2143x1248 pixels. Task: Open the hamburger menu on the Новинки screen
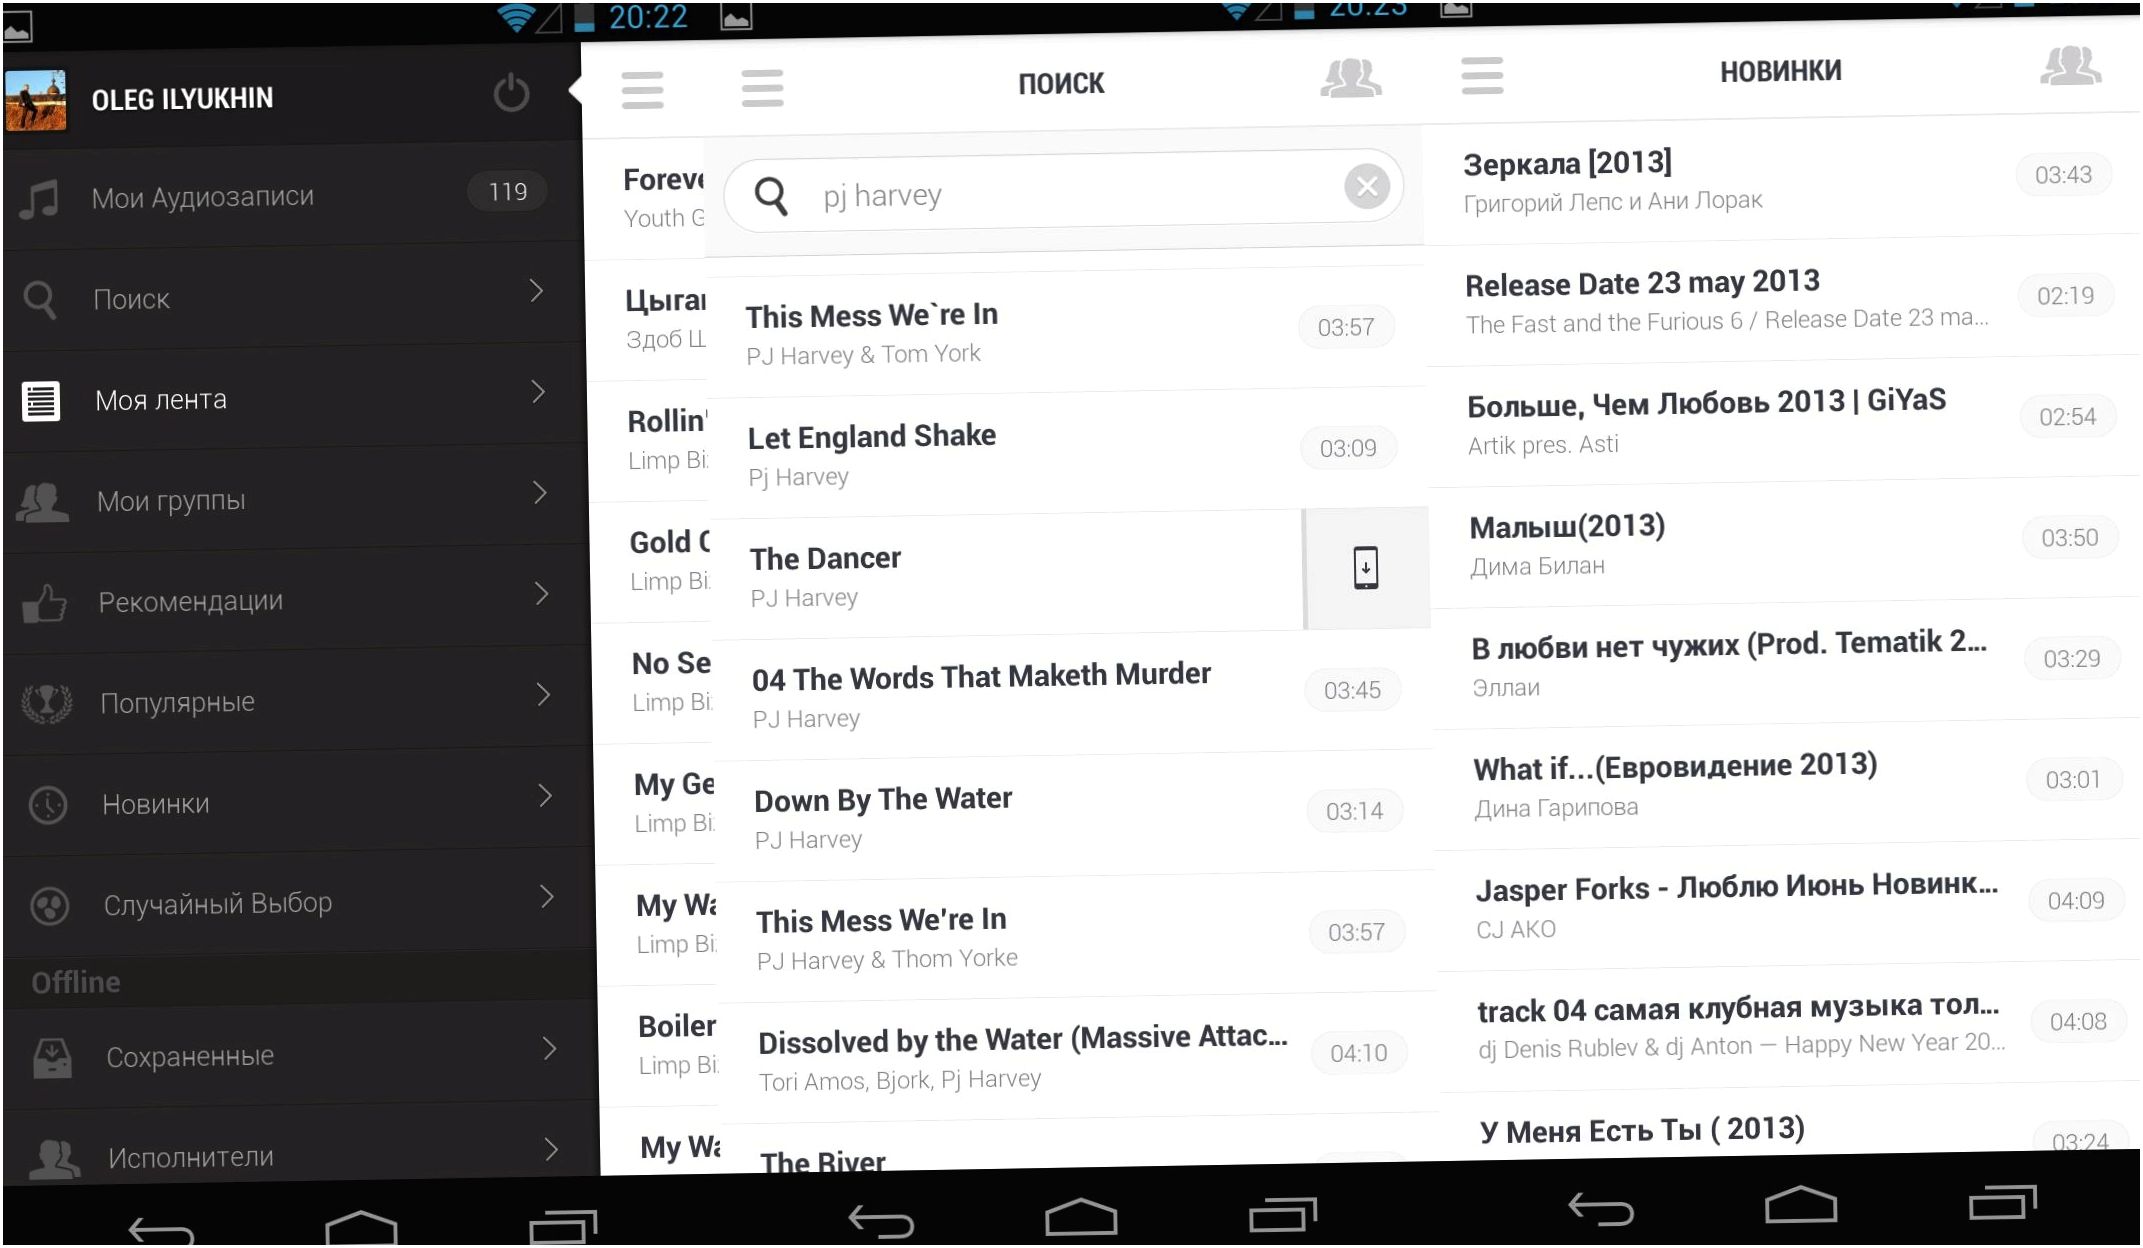(x=1482, y=75)
